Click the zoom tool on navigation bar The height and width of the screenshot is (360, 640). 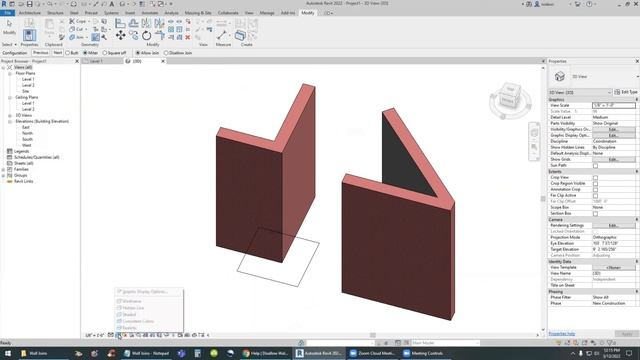click(534, 148)
